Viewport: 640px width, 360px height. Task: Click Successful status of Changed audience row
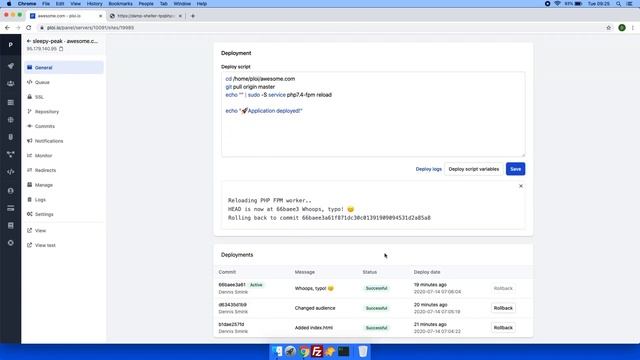(x=376, y=308)
